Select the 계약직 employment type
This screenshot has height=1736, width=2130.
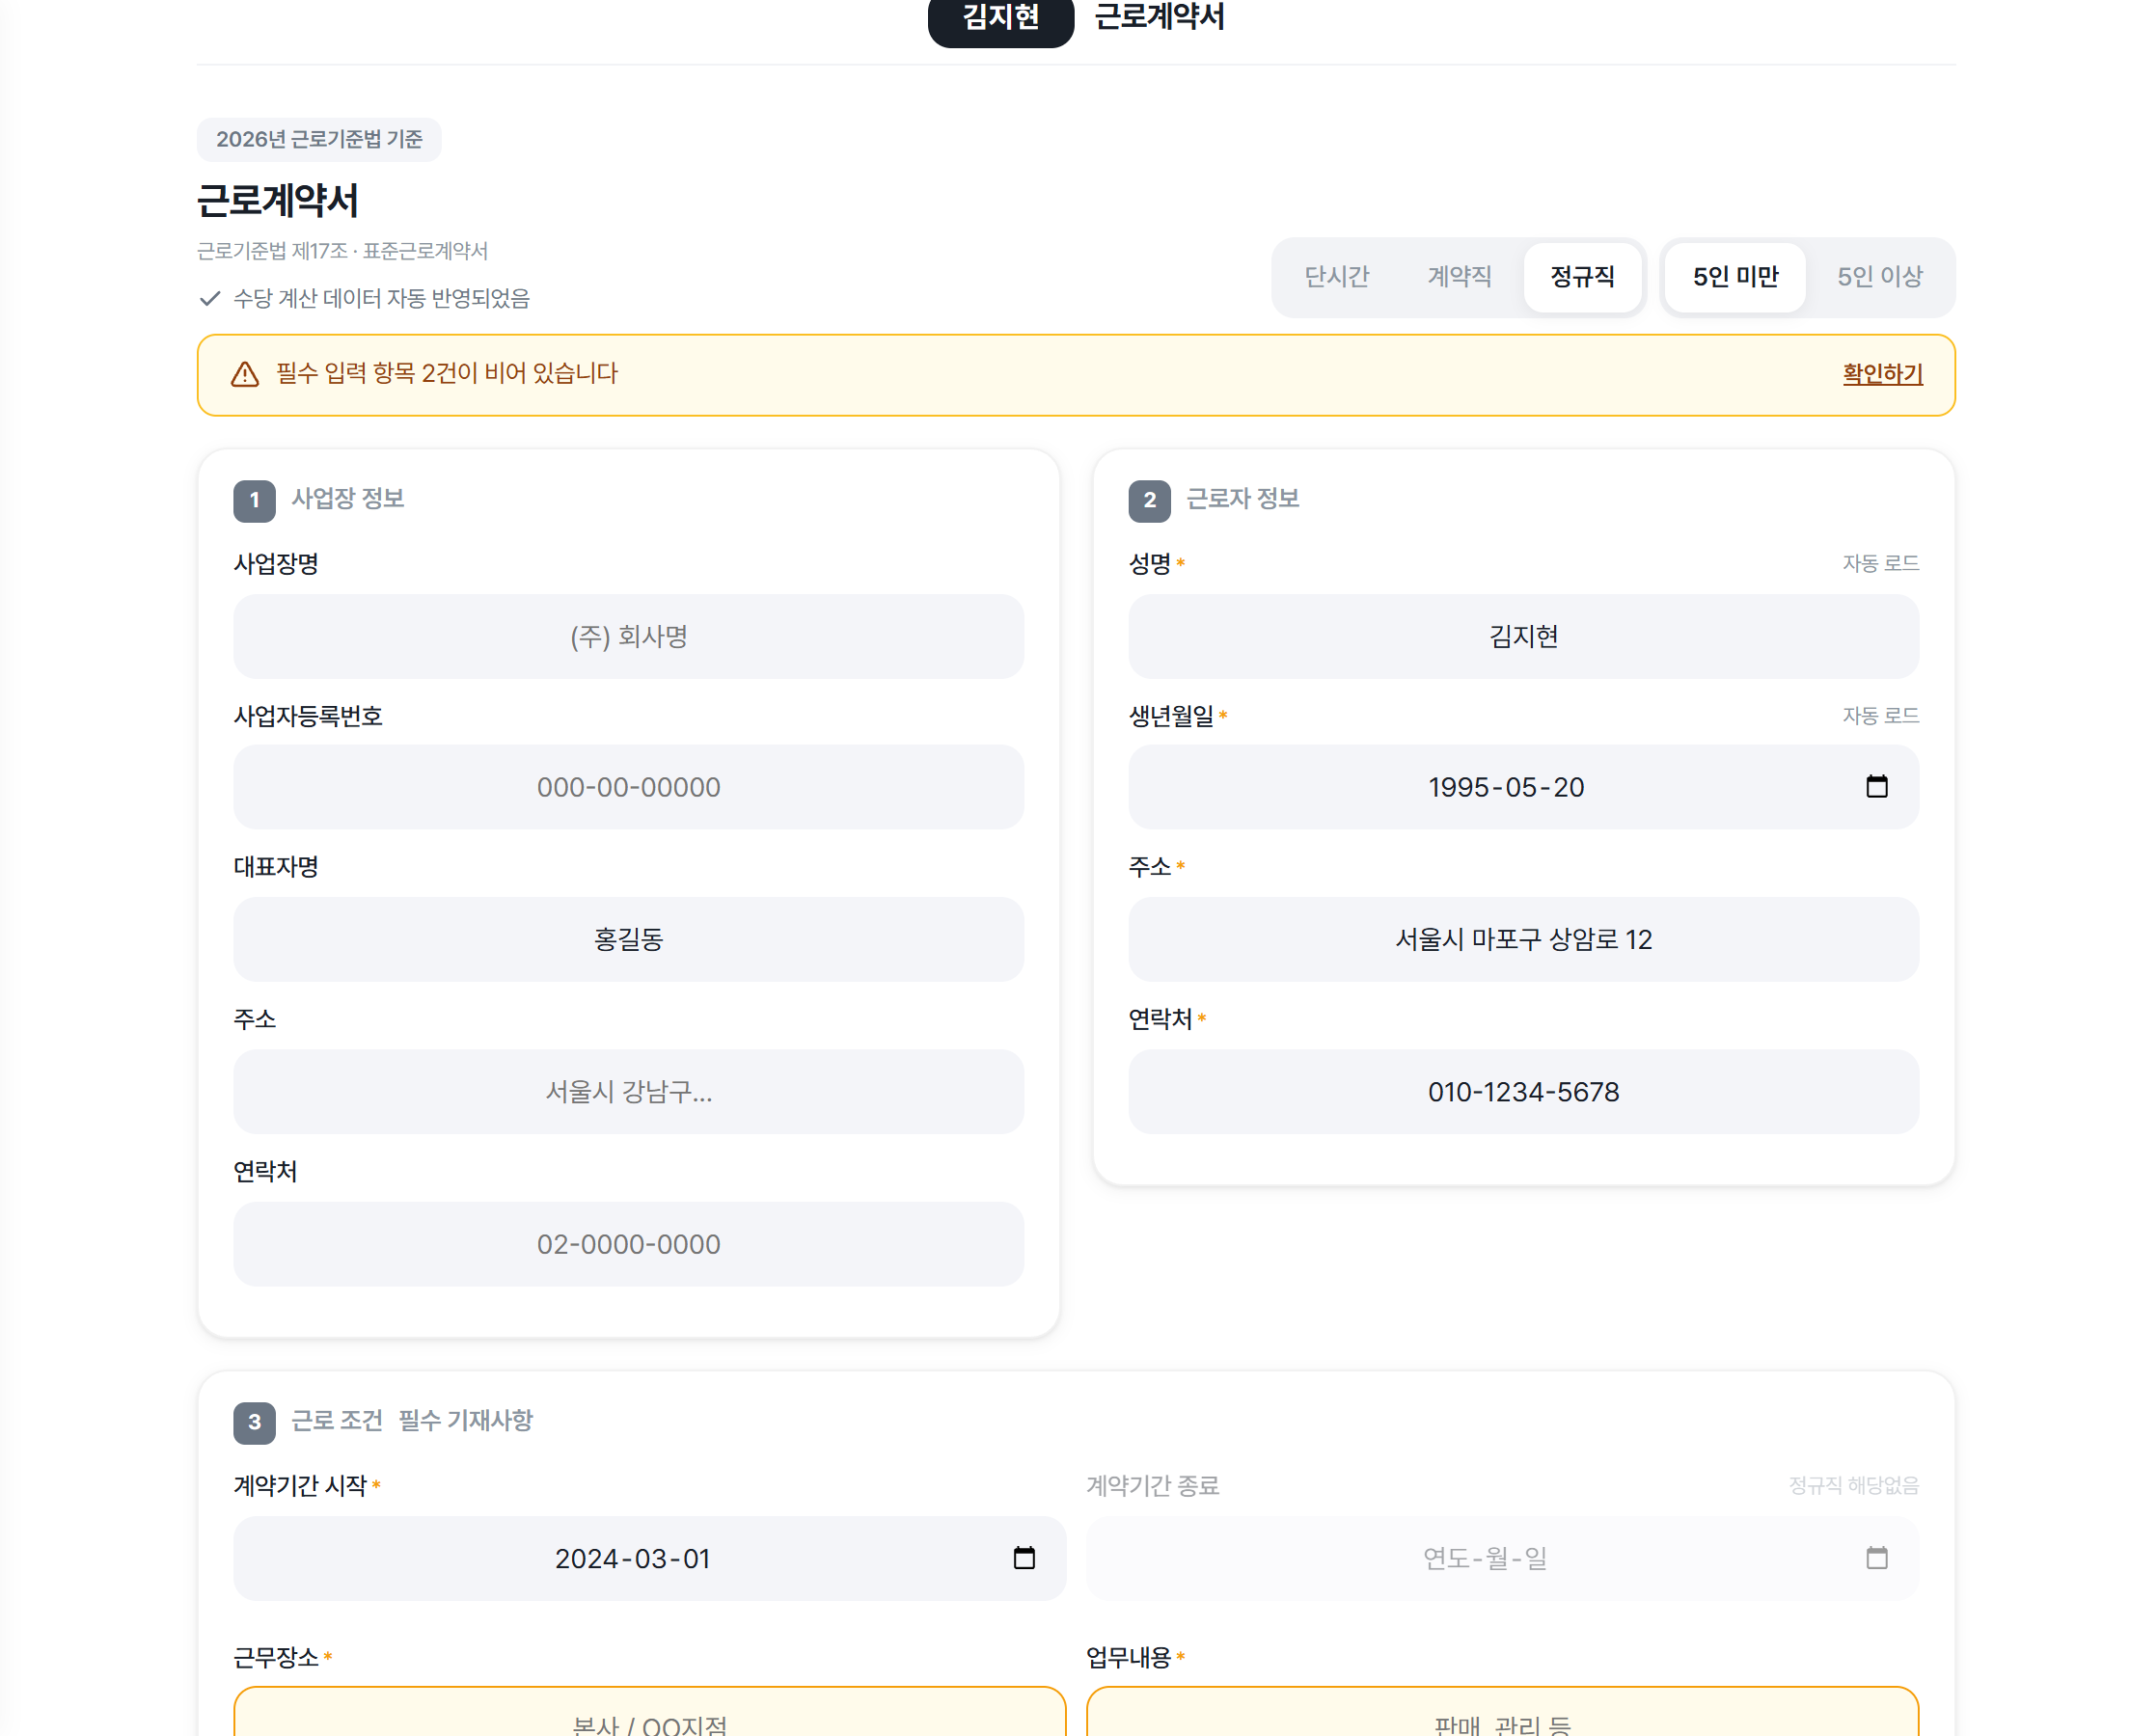click(1459, 277)
